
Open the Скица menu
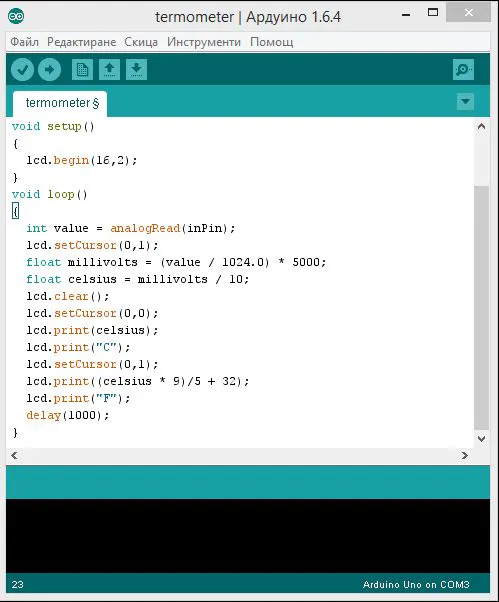pyautogui.click(x=141, y=42)
